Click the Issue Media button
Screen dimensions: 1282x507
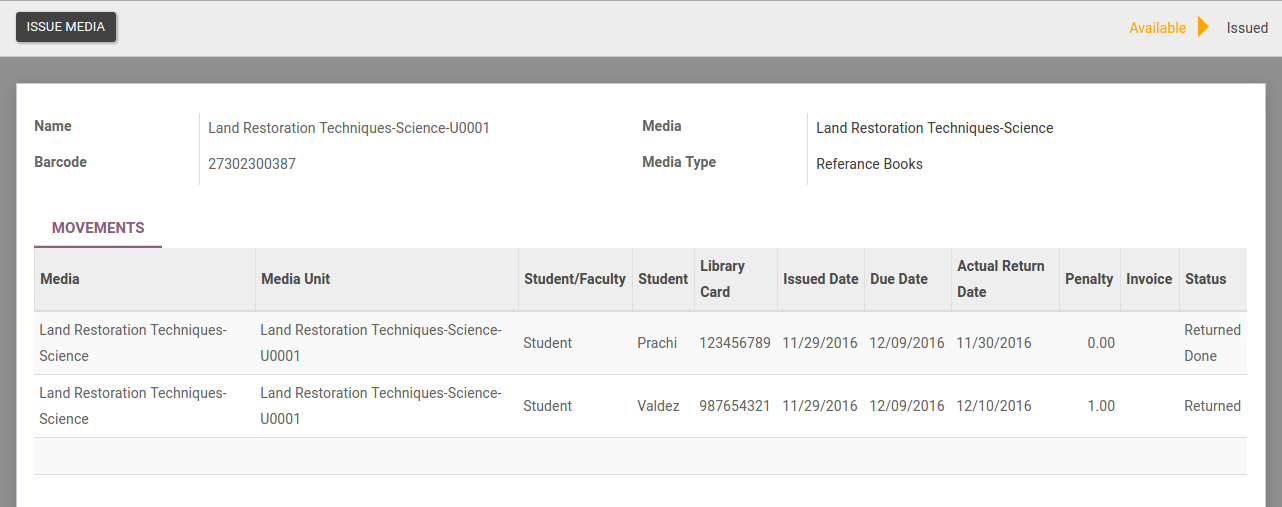click(66, 27)
